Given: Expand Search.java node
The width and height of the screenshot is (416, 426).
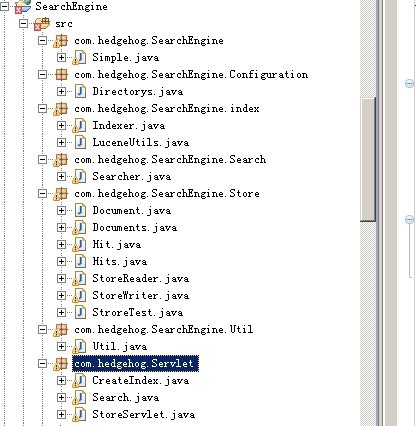Looking at the screenshot, I should click(x=61, y=398).
